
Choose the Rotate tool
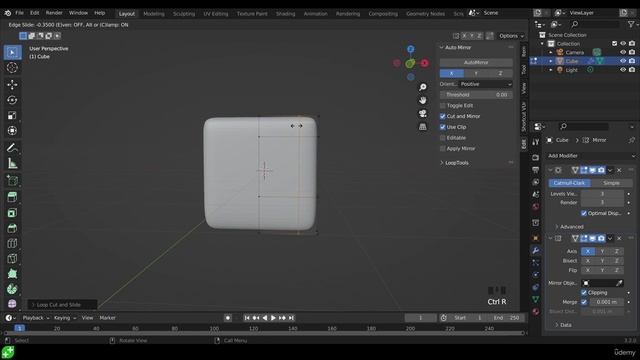click(x=12, y=100)
